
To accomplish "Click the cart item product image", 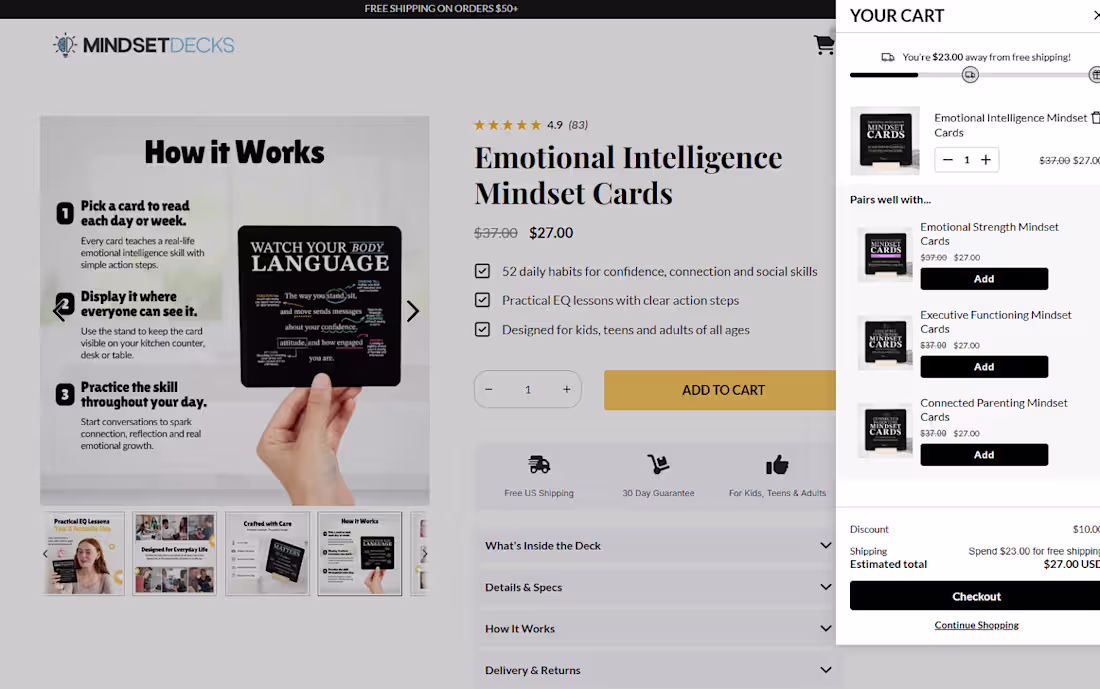I will (885, 141).
